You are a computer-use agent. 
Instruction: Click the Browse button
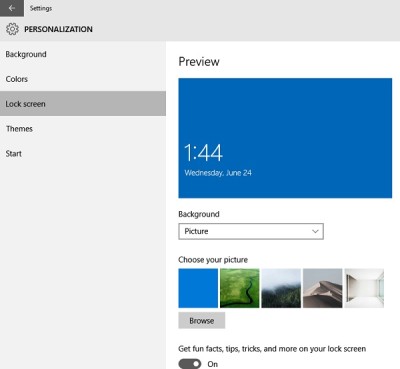tap(202, 321)
